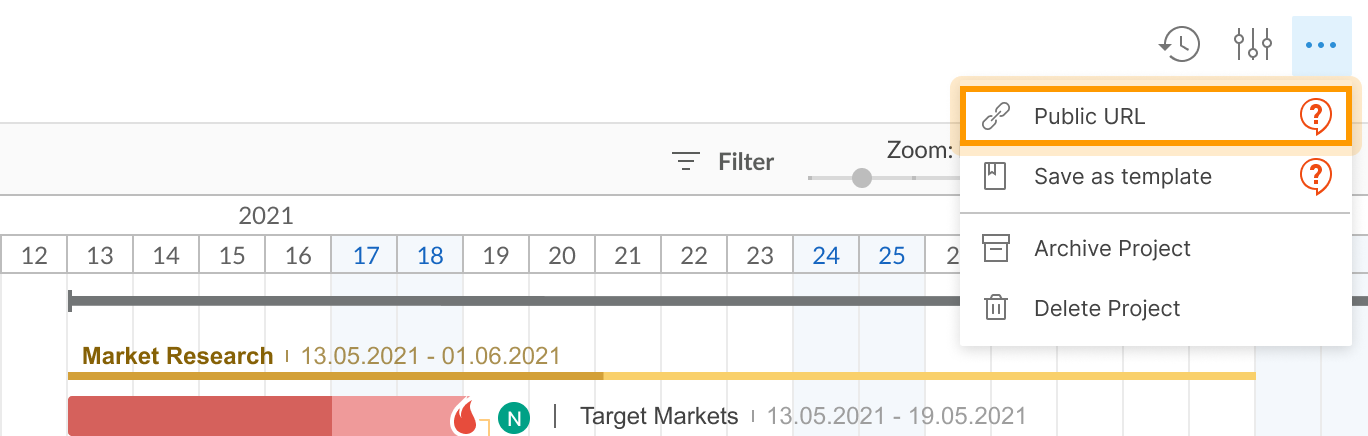Click the red Target Markets task bar

(200, 416)
